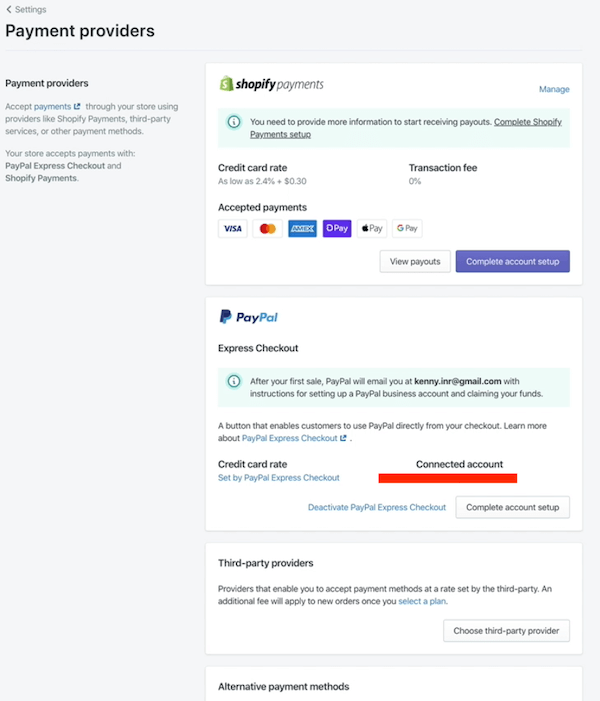
Task: Click the Apple Pay icon
Action: 372,228
